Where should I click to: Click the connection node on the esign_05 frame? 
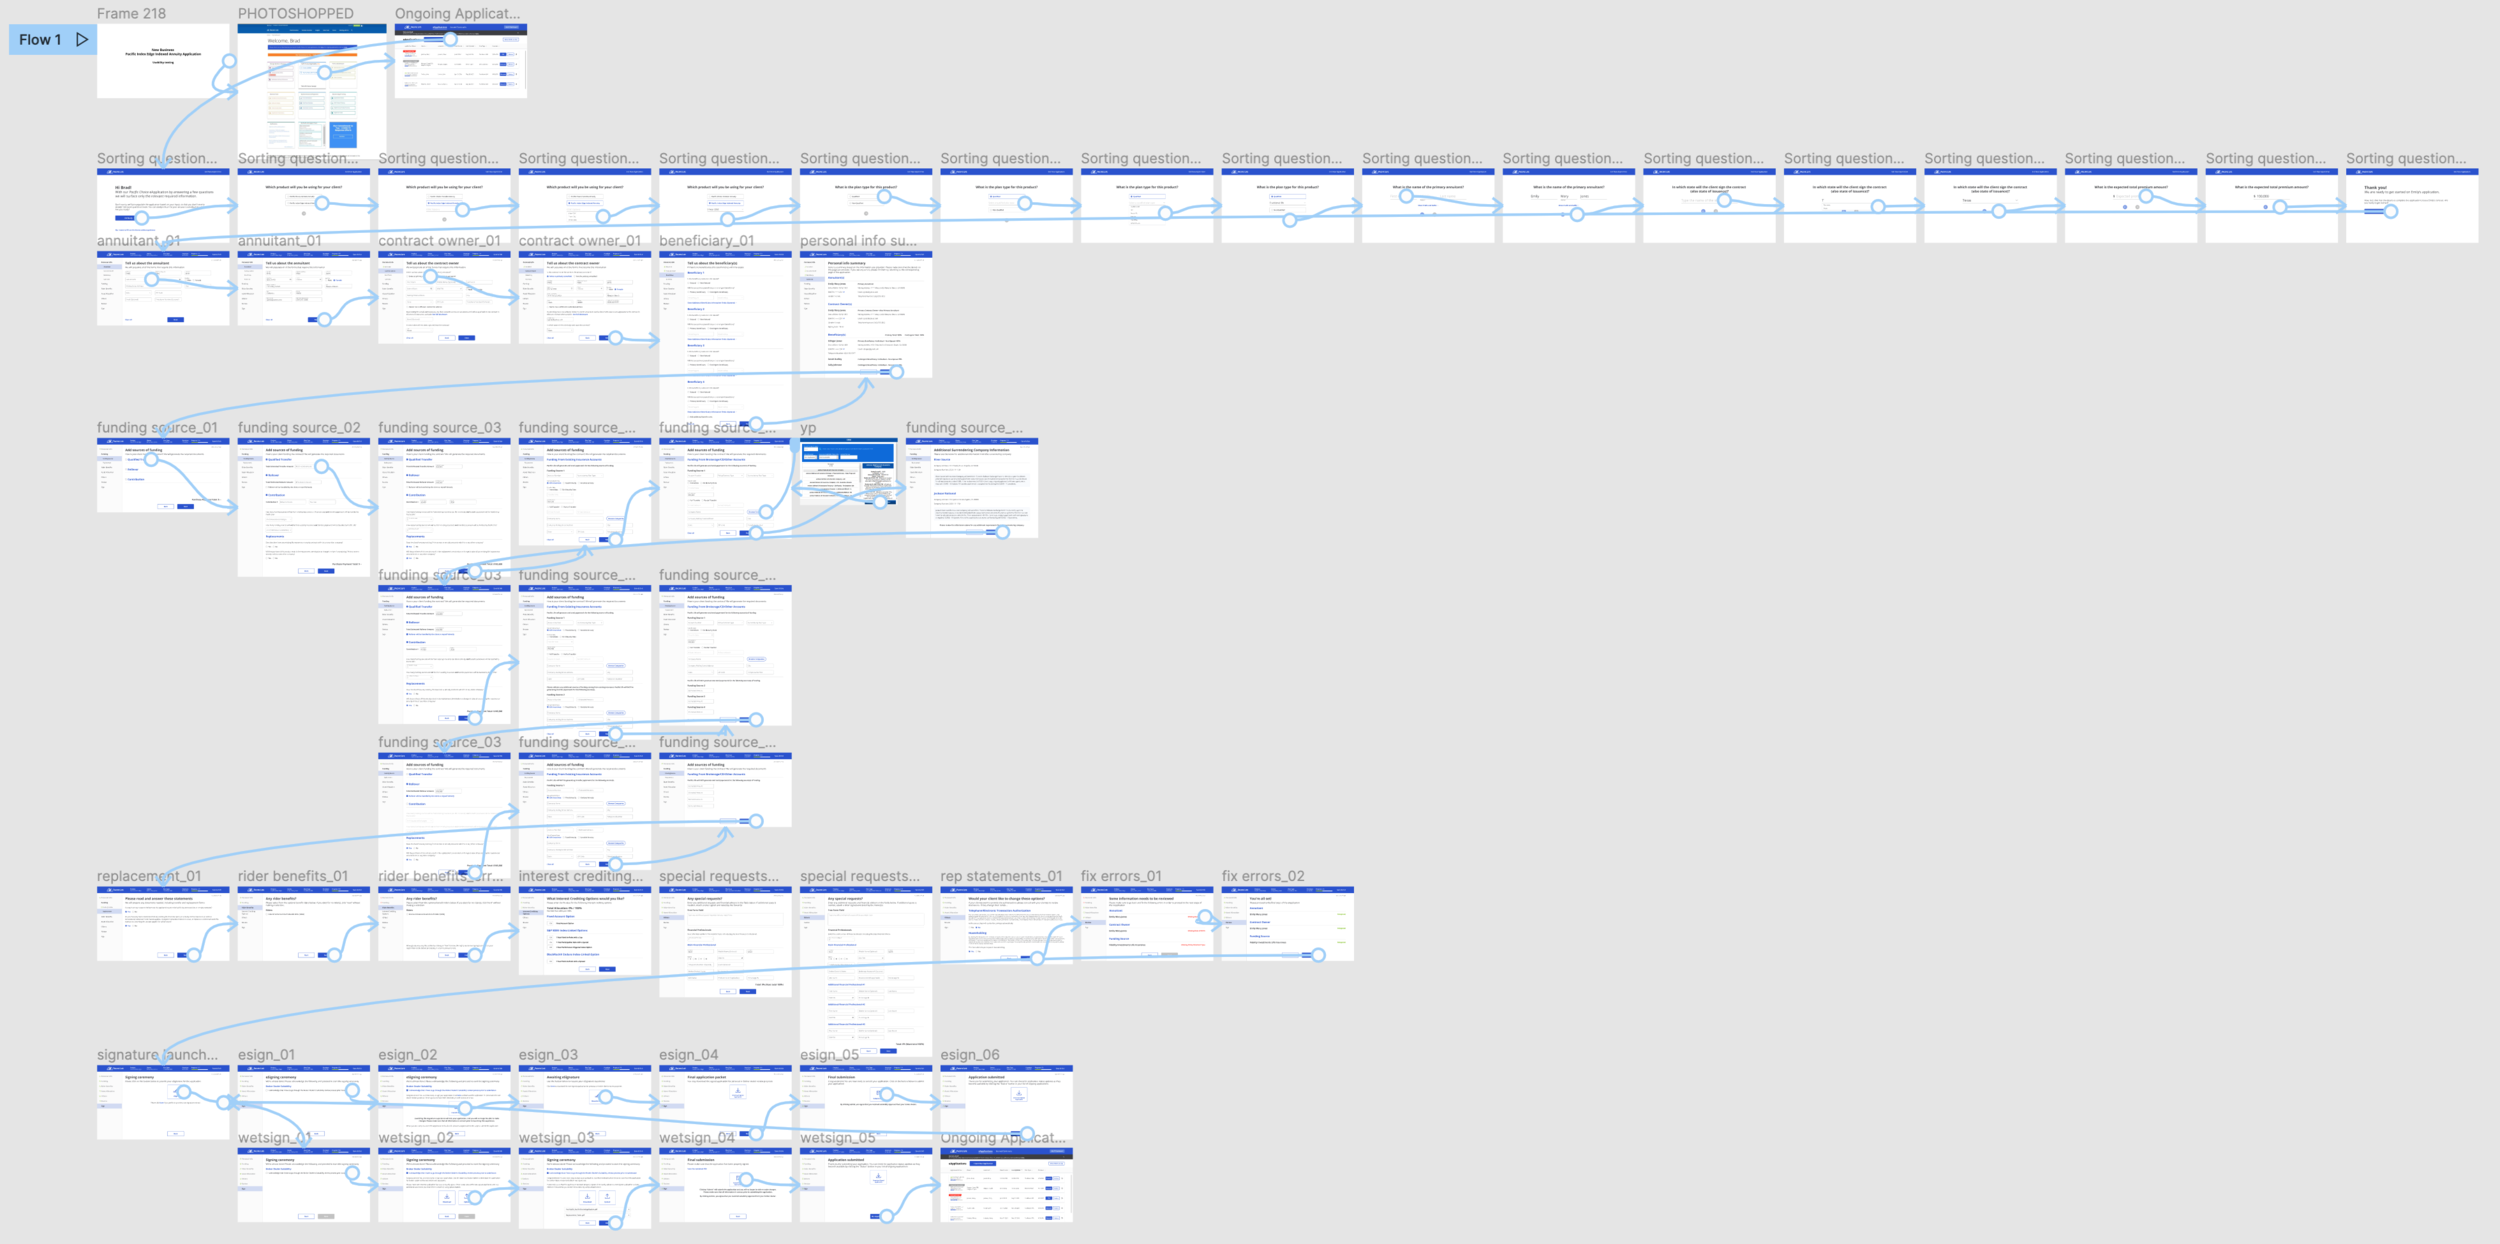886,1095
